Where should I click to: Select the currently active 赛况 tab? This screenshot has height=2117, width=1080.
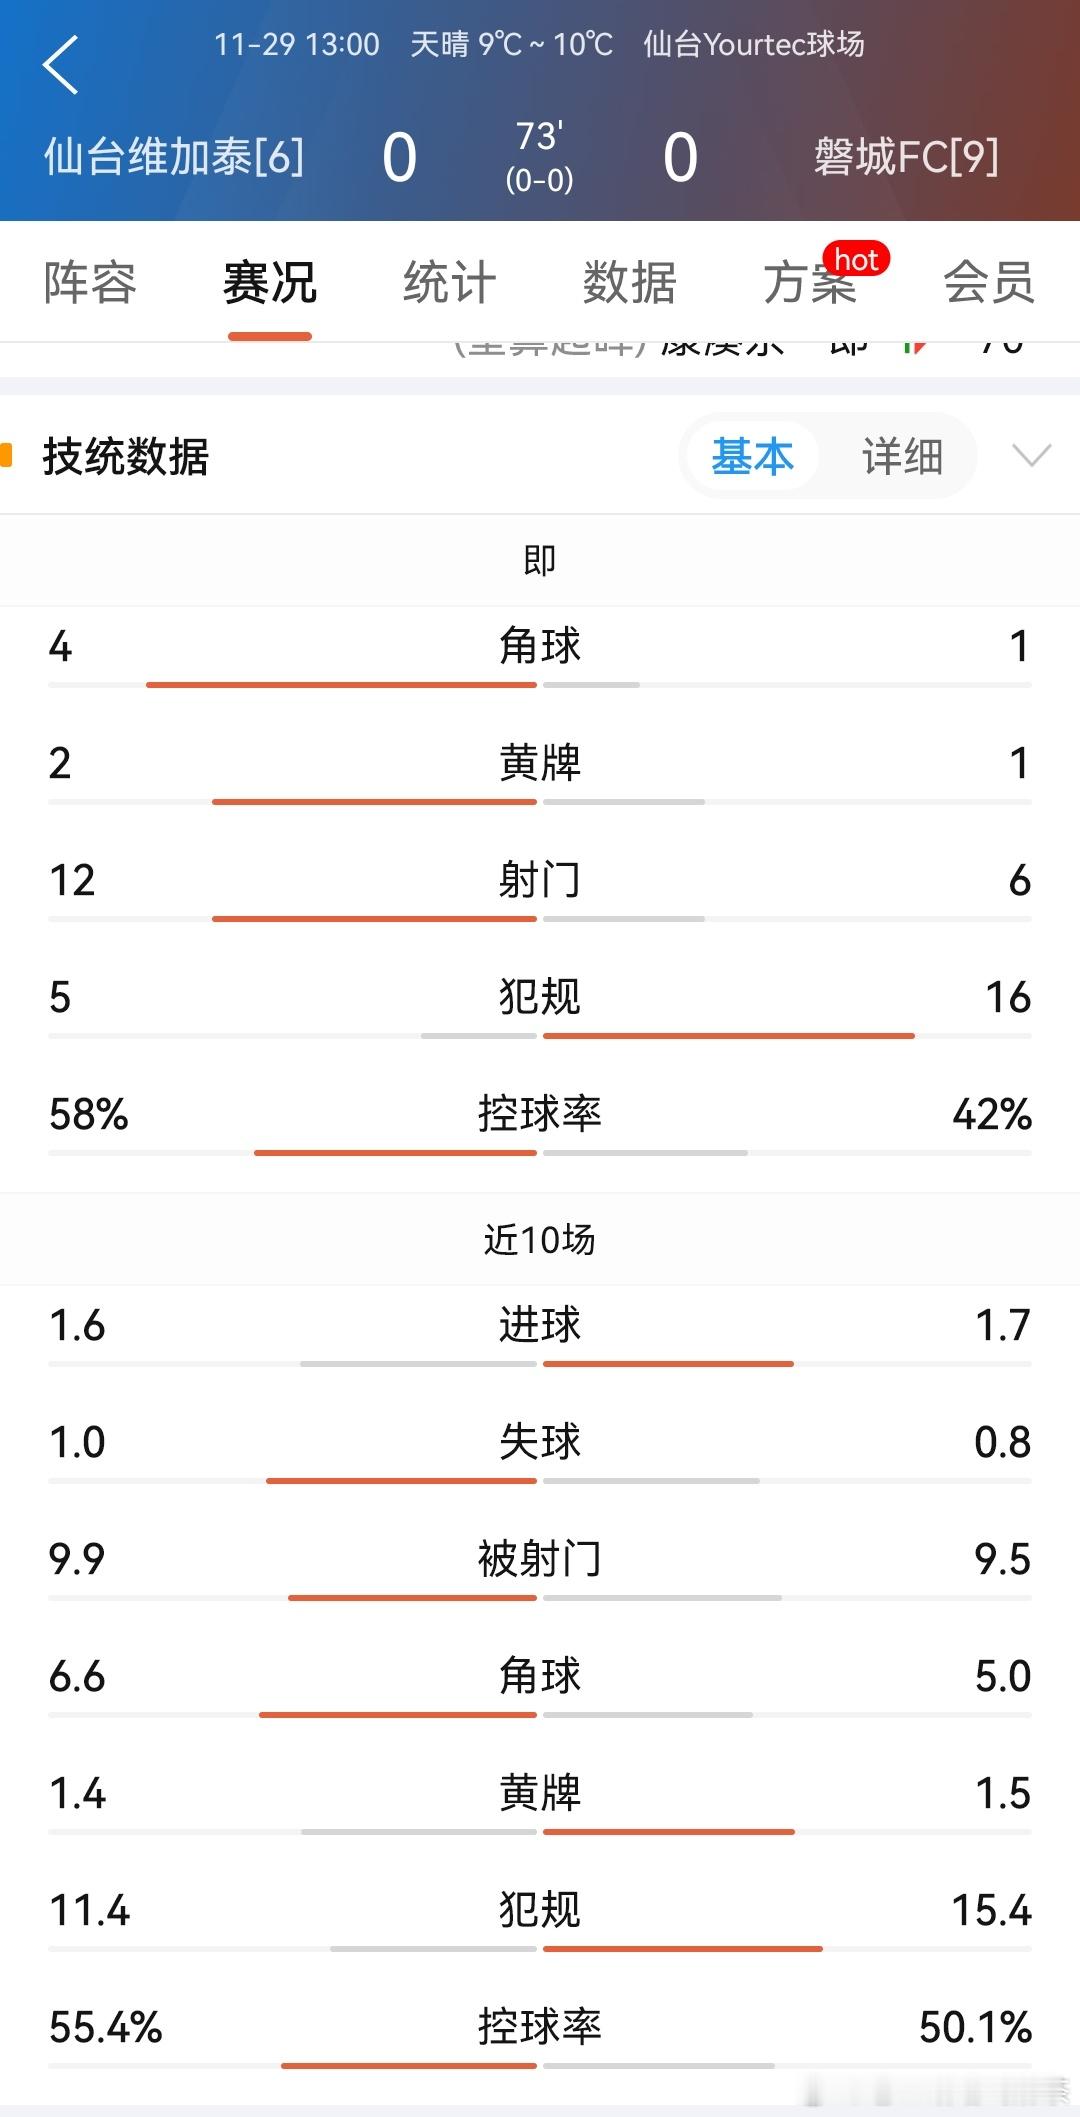coord(268,284)
